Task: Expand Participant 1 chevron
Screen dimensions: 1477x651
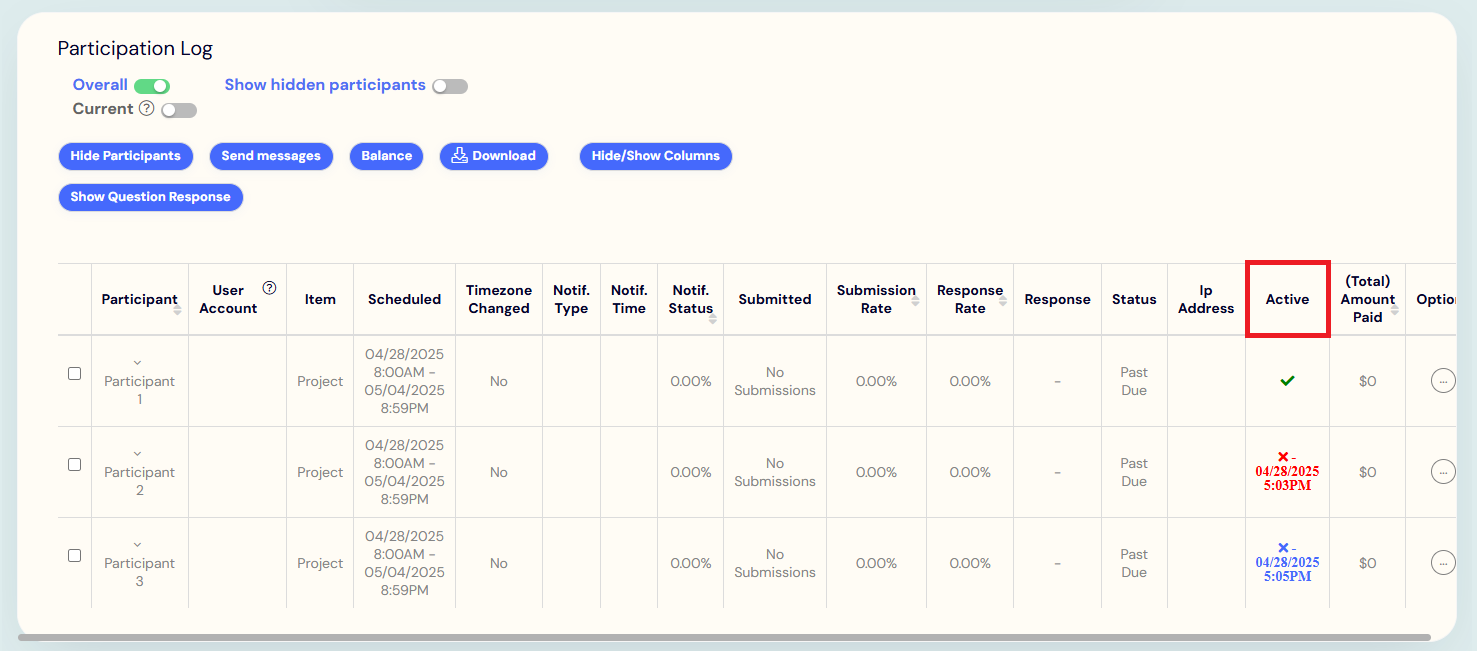Action: [x=138, y=363]
